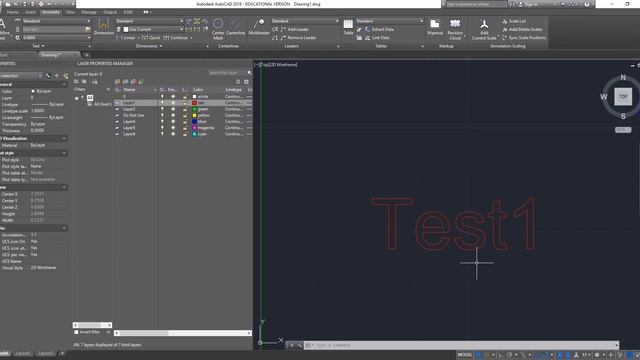The image size is (640, 360).
Task: Open the text height dropdown
Action: 56,38
